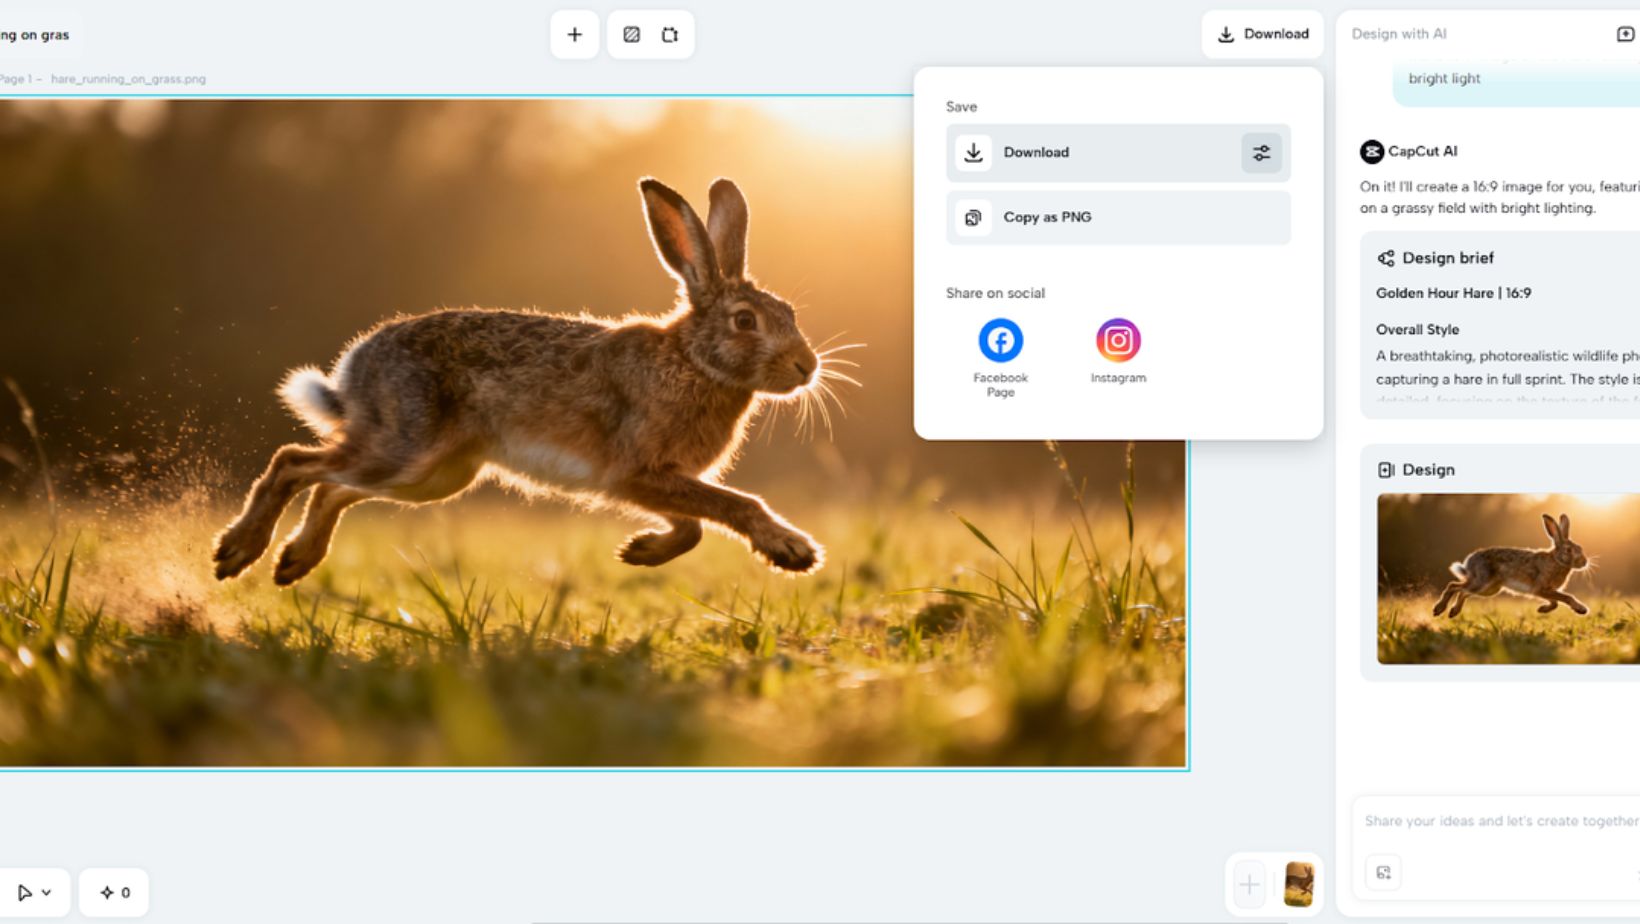The width and height of the screenshot is (1640, 924).
Task: Click the sparkle credits counter showing 0
Action: point(114,892)
